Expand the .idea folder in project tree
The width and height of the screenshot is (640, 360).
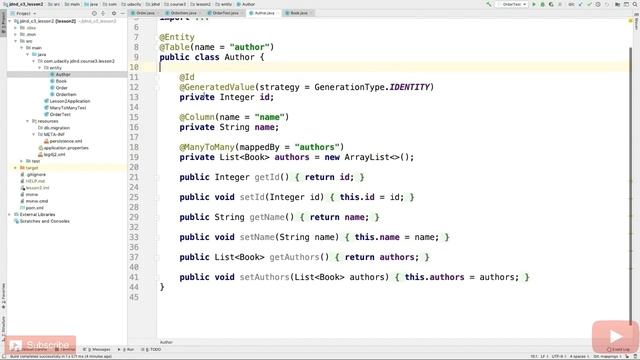tap(16, 28)
